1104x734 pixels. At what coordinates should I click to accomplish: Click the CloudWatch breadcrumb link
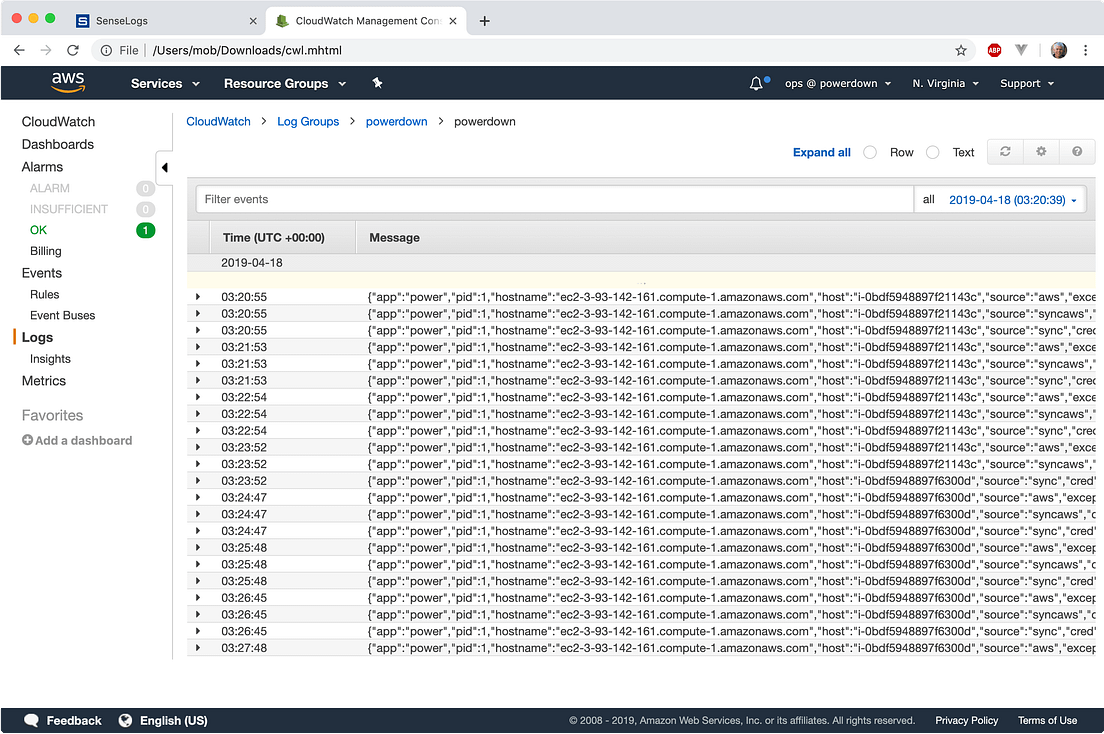tap(218, 121)
